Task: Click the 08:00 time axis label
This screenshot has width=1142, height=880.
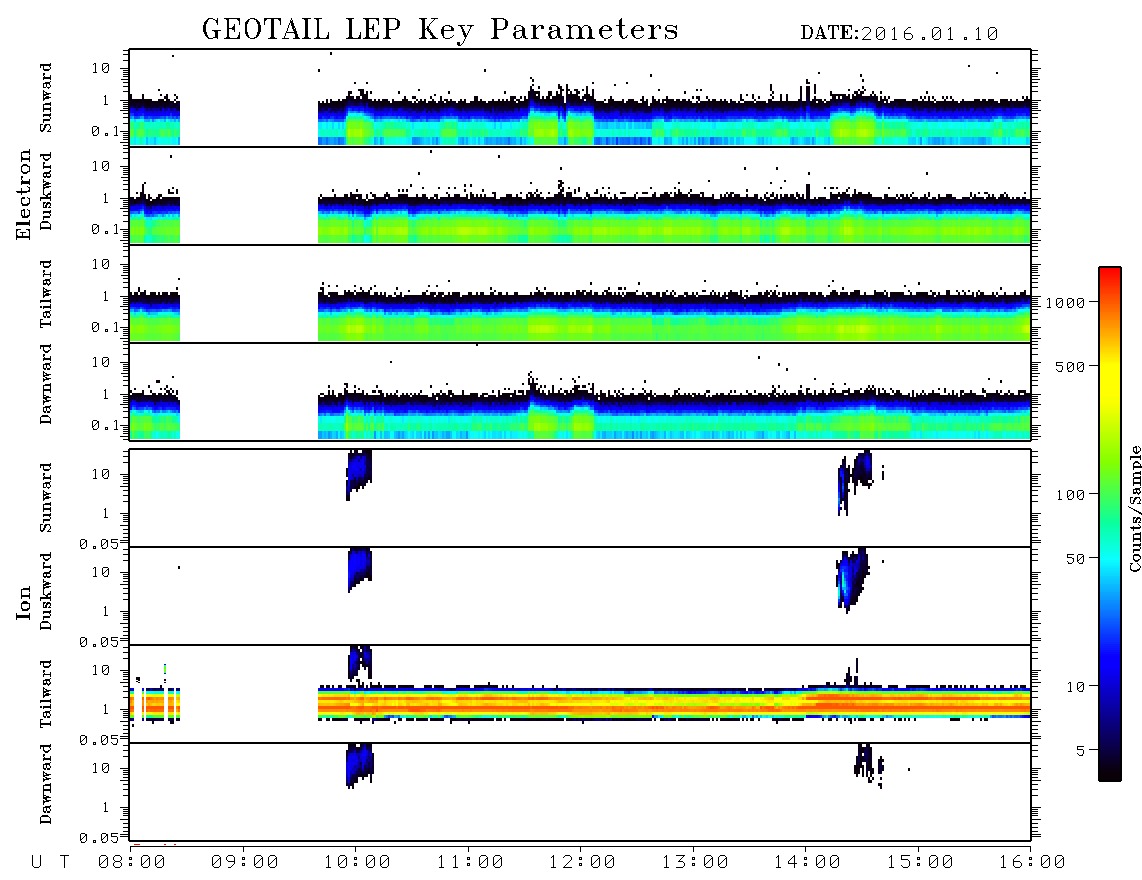Action: [132, 862]
